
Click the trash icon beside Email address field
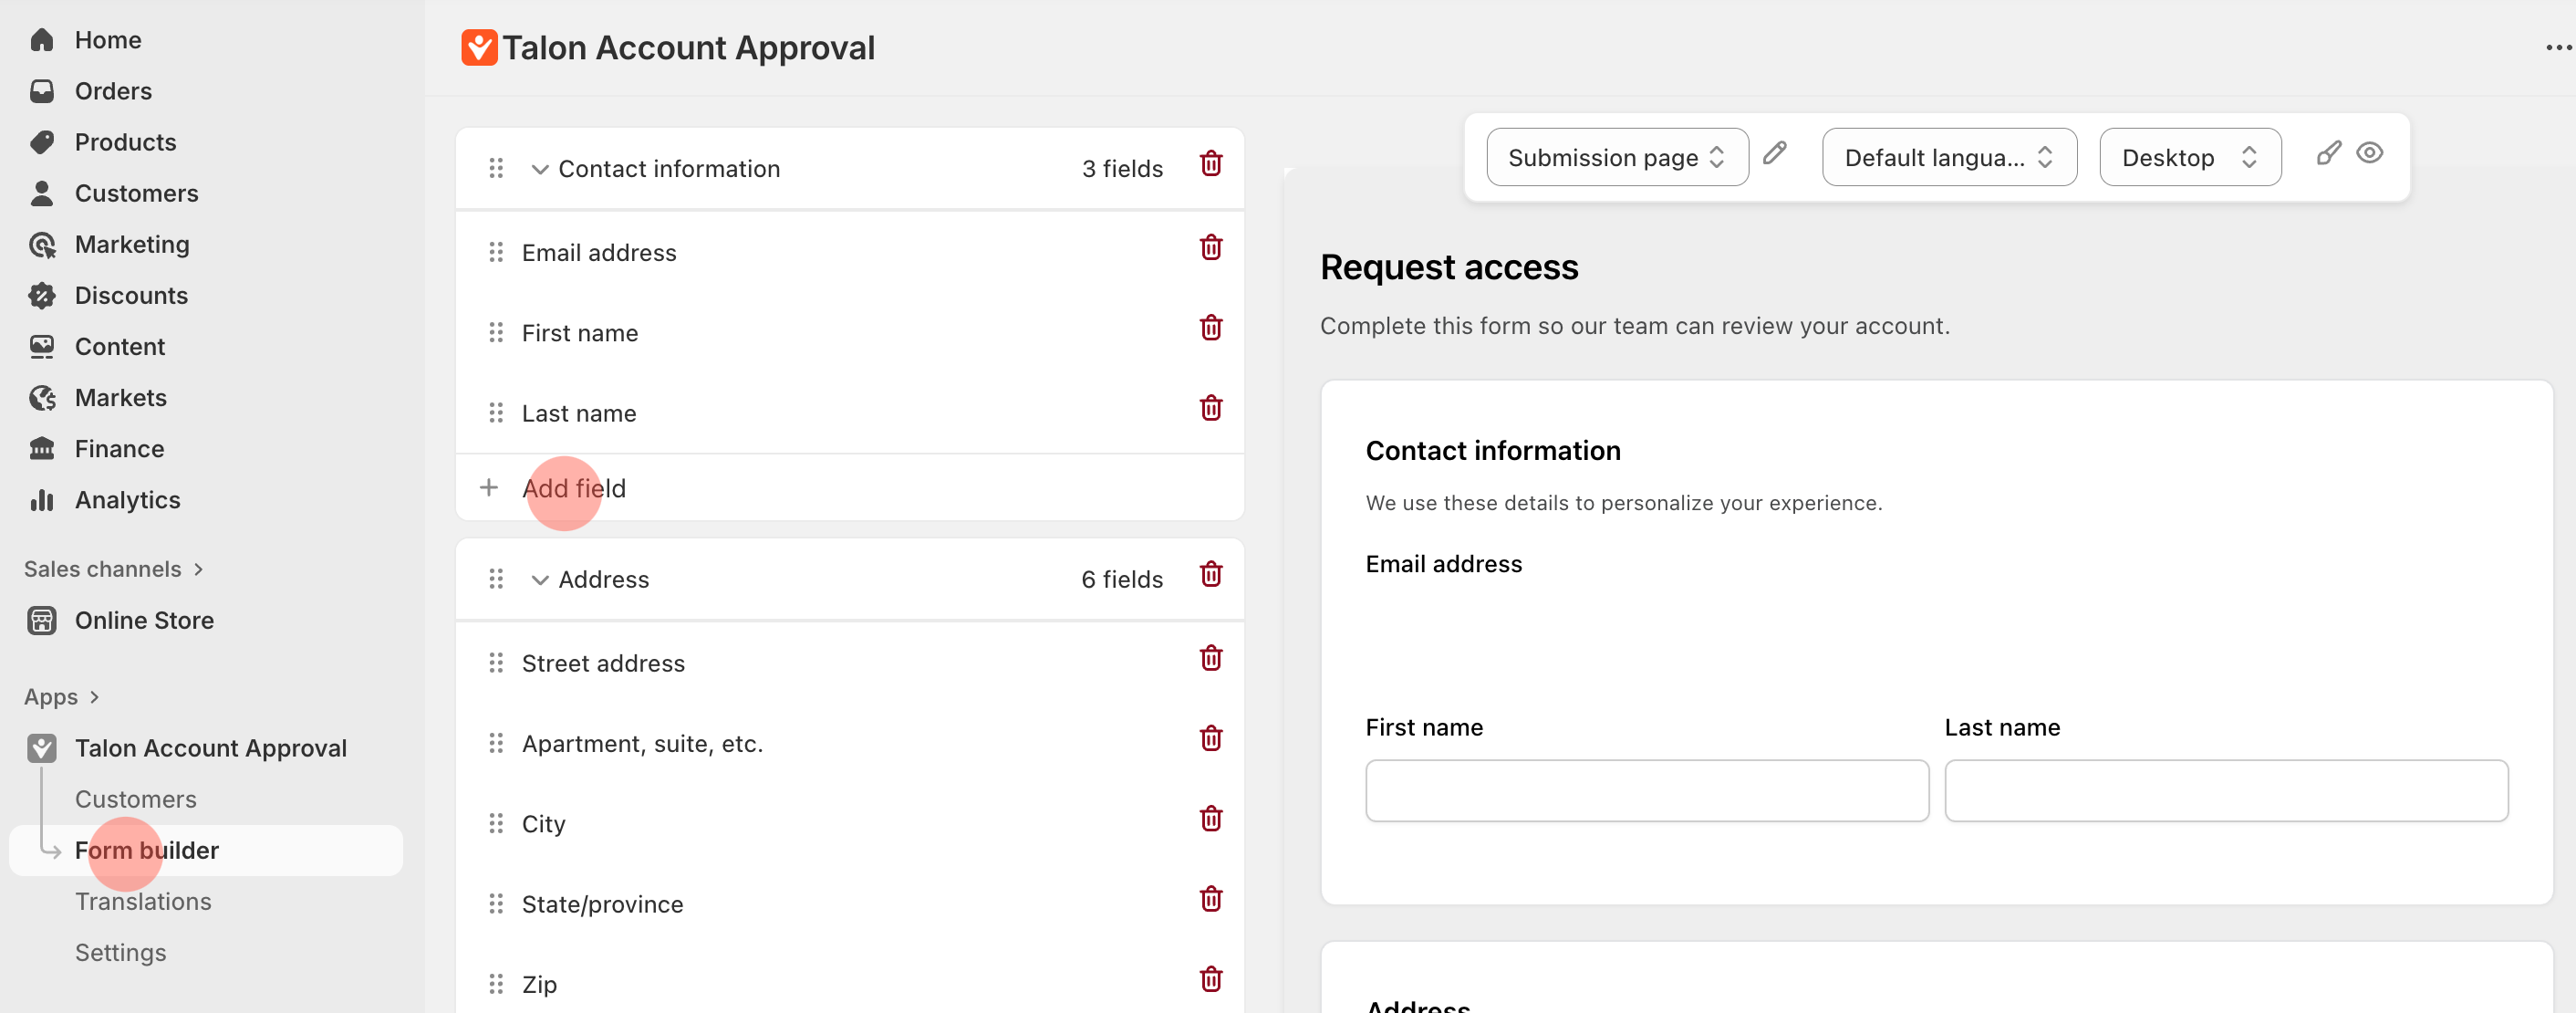coord(1211,248)
